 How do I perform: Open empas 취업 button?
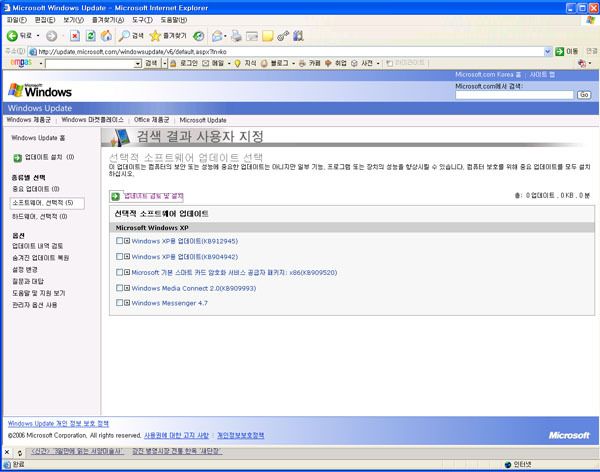tap(336, 63)
